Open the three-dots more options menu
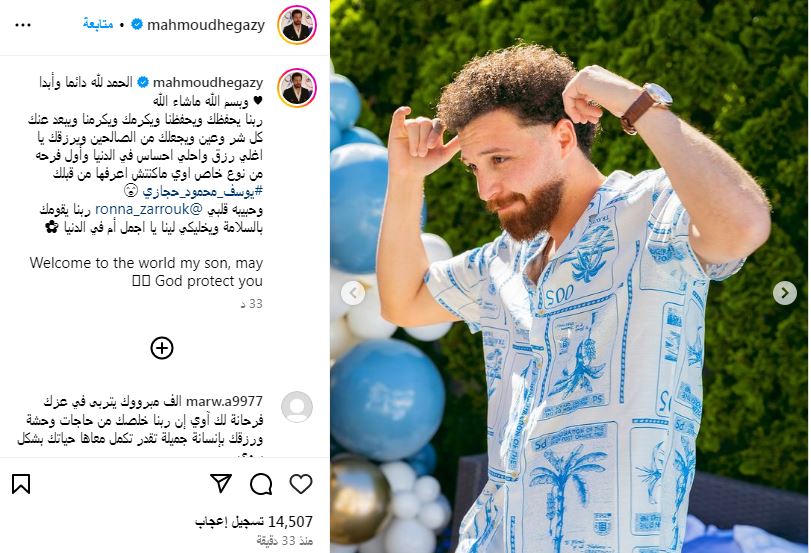The height and width of the screenshot is (553, 811). click(x=23, y=25)
